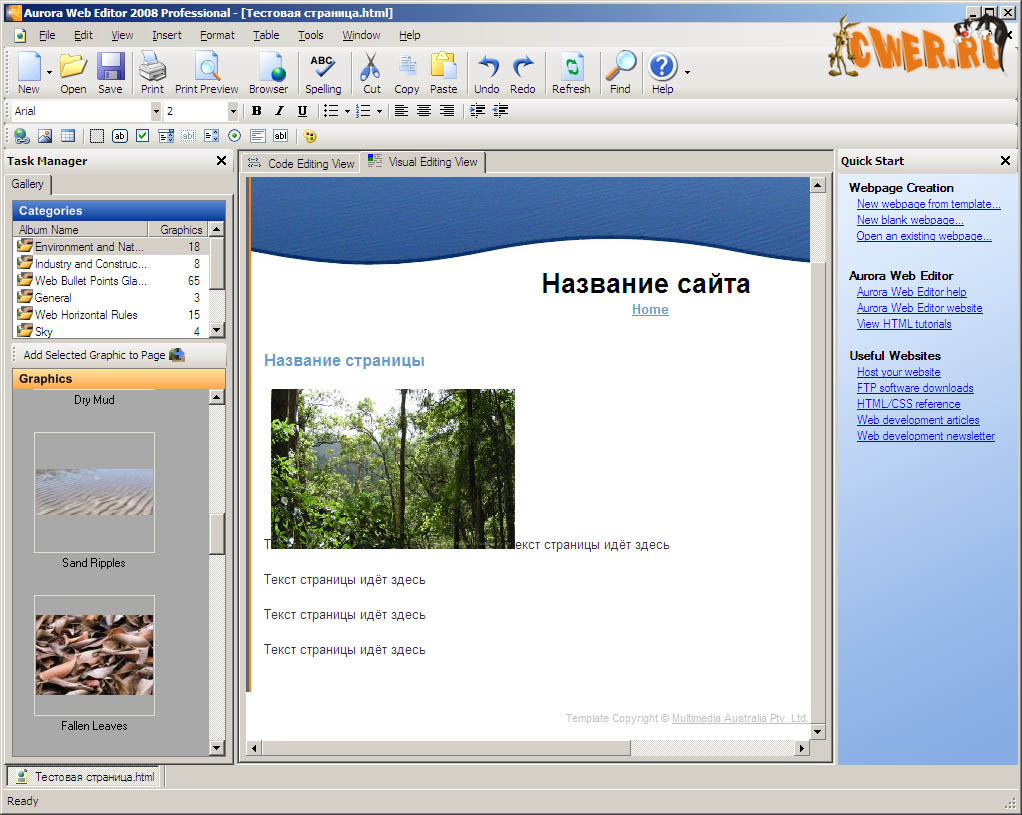Viewport: 1022px width, 815px height.
Task: Toggle underline formatting
Action: [x=302, y=111]
